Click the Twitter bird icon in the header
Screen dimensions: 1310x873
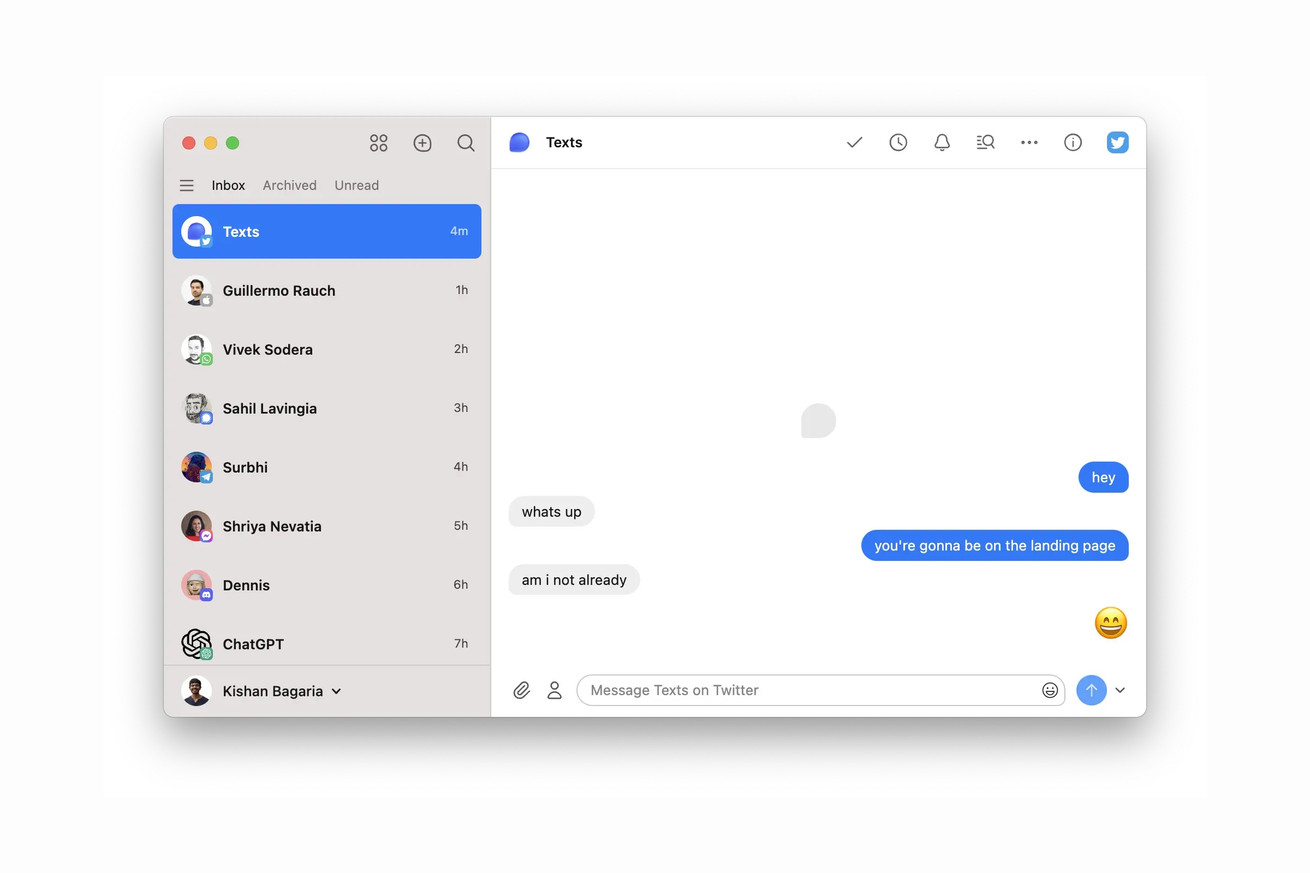tap(1118, 143)
